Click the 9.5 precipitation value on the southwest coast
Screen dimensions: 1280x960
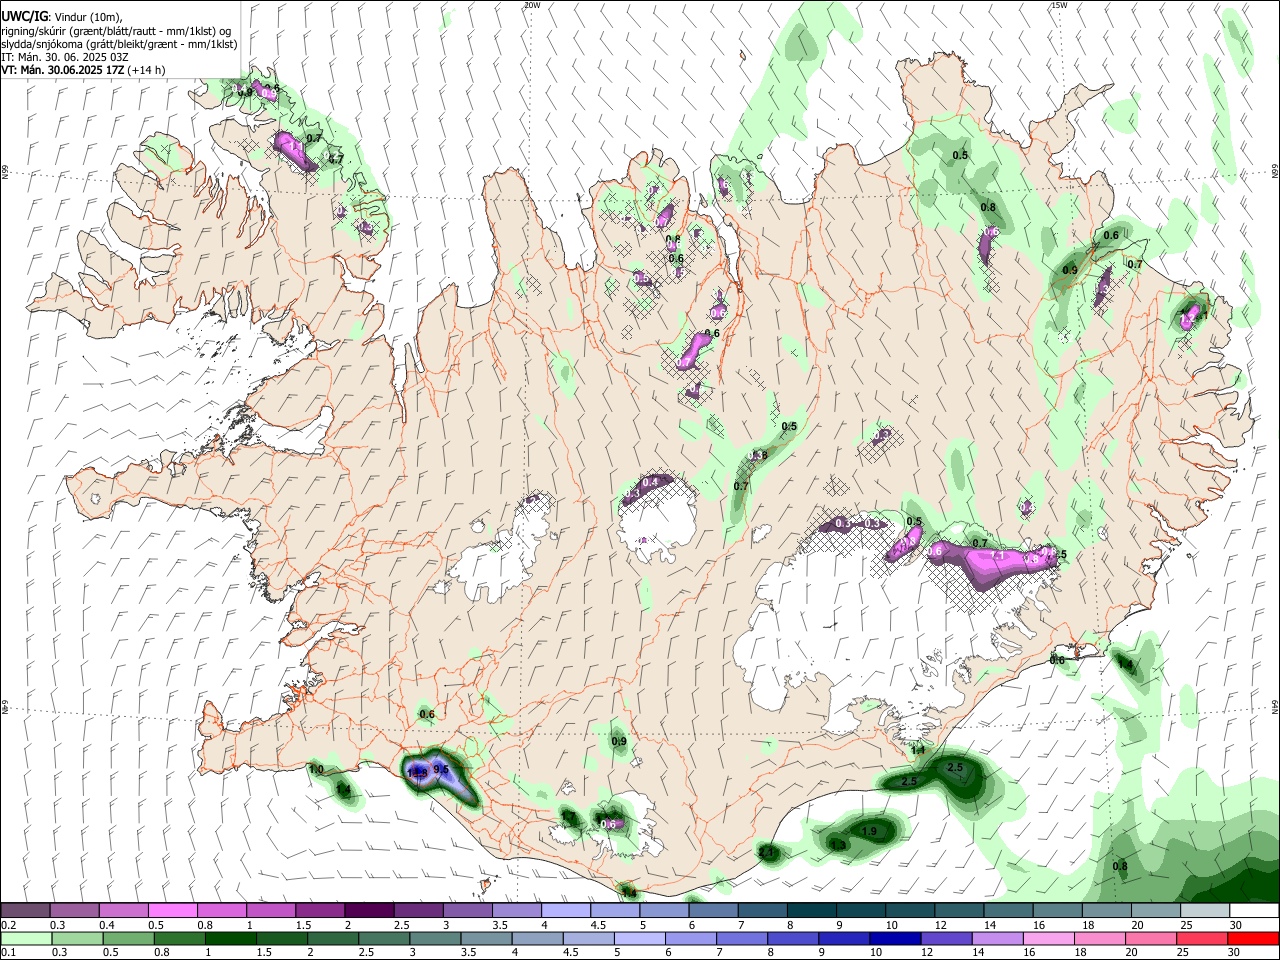pyautogui.click(x=441, y=769)
